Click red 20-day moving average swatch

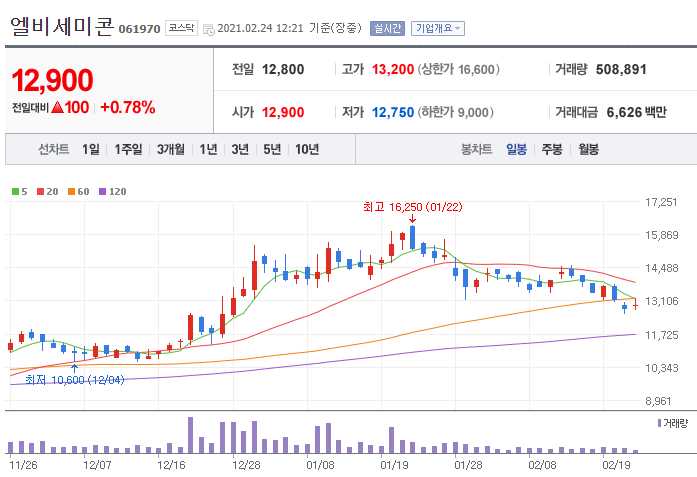click(40, 192)
